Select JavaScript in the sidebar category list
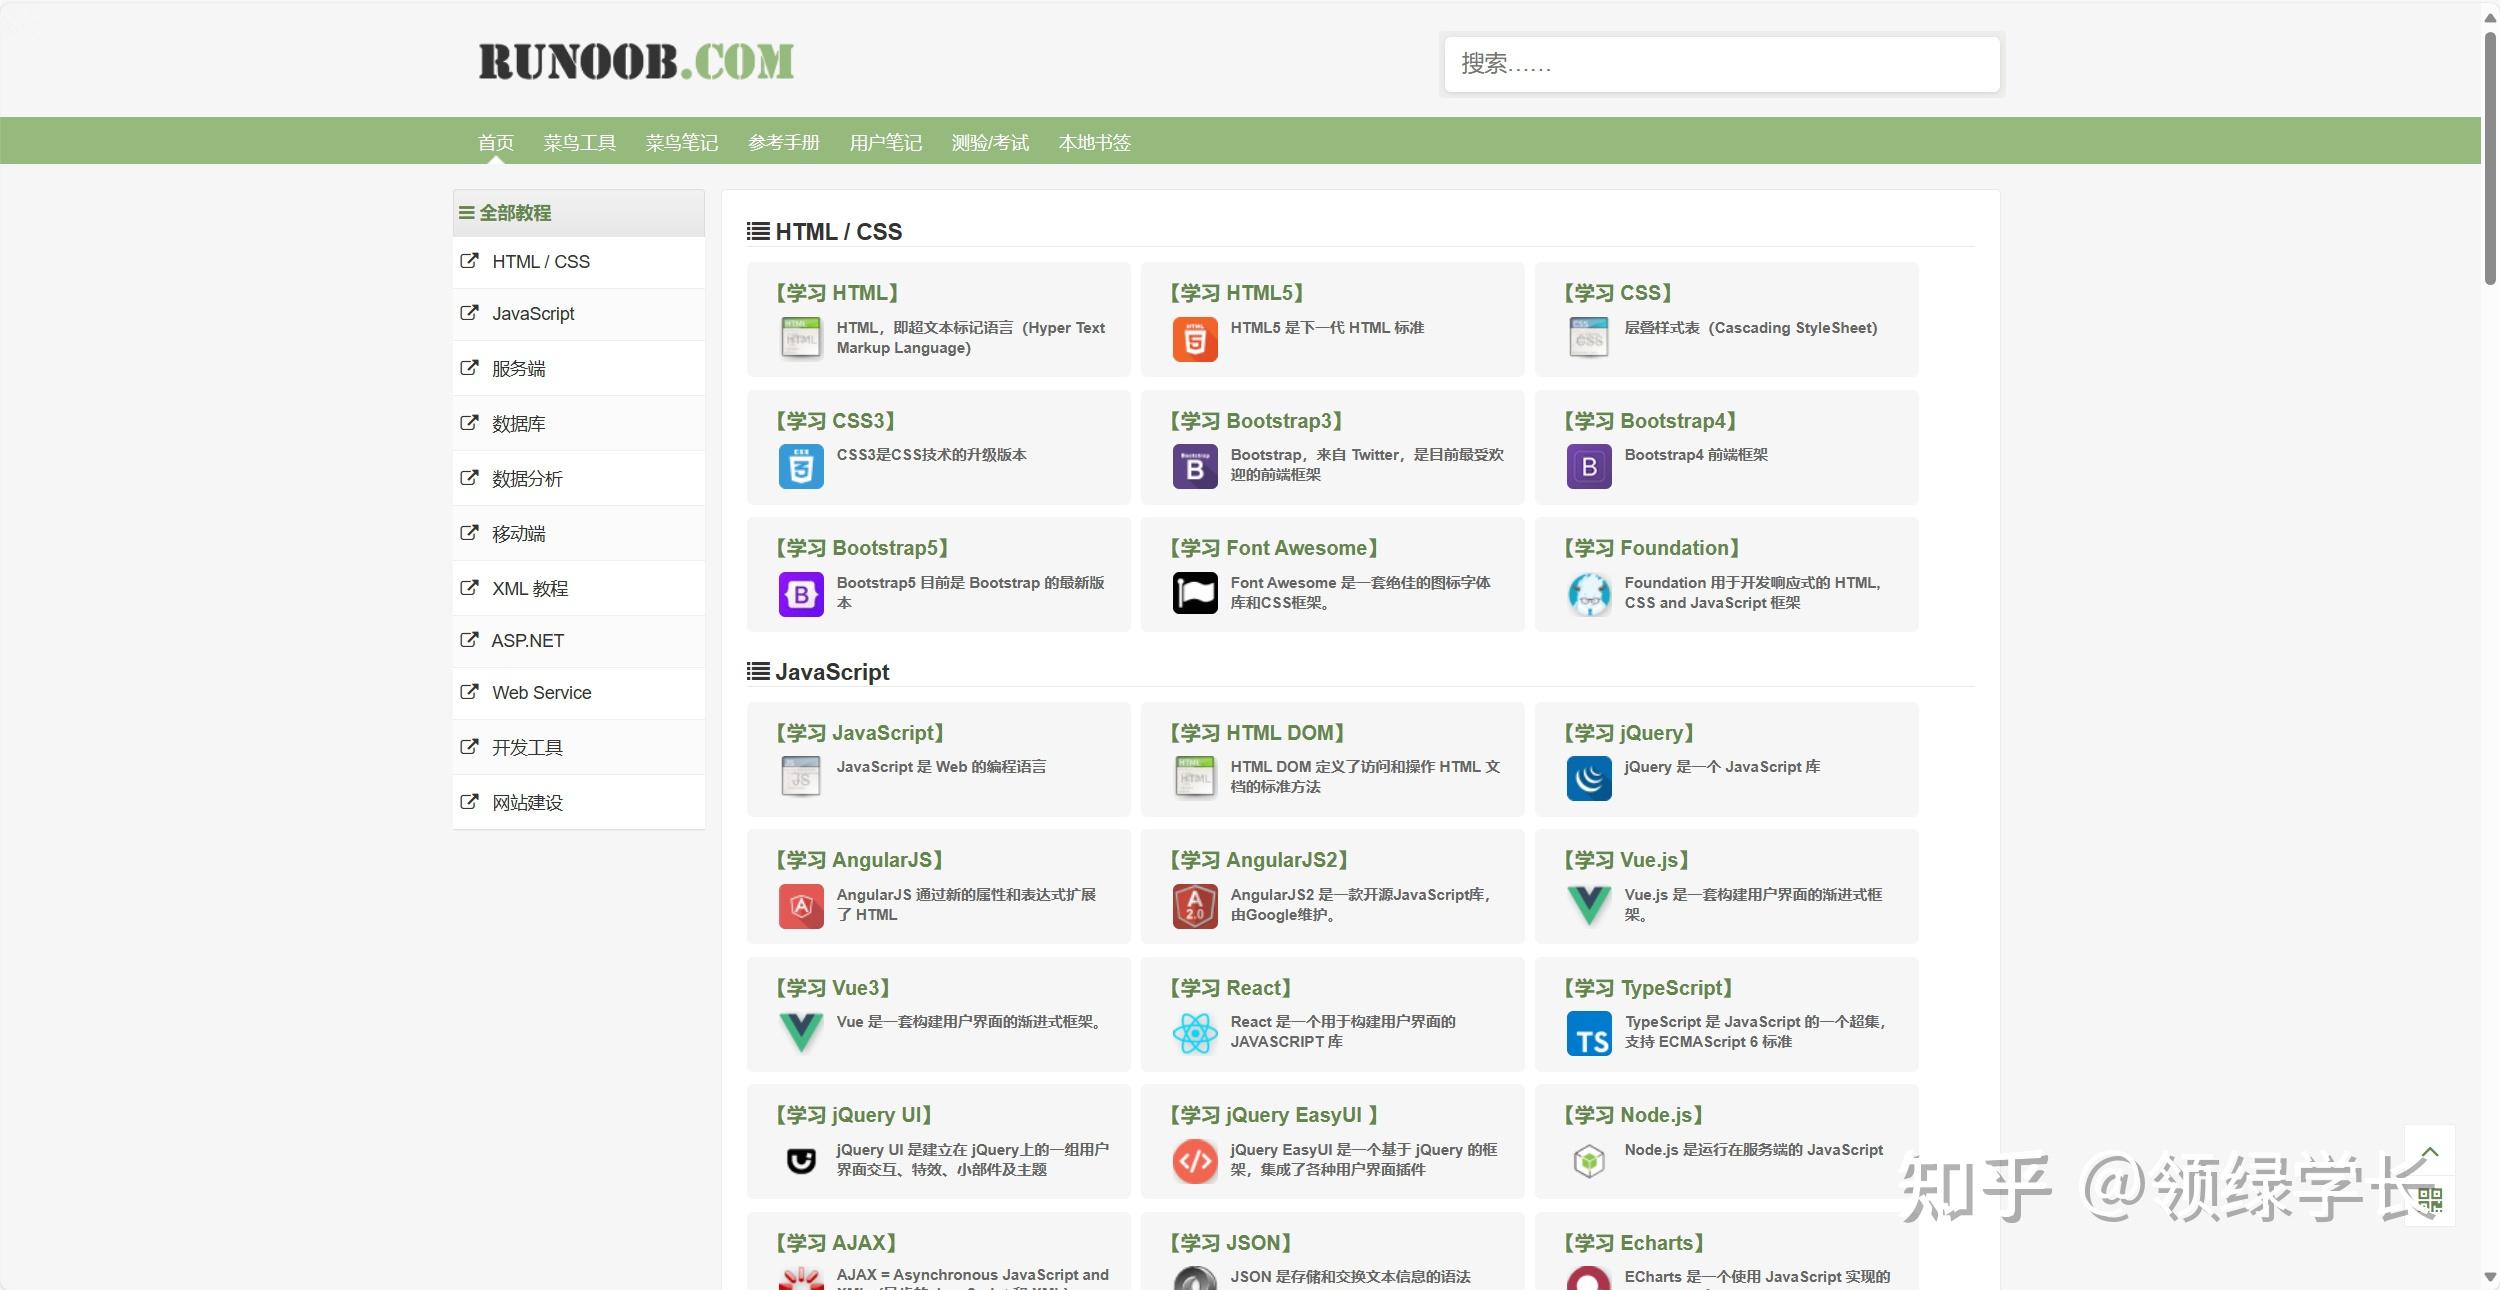This screenshot has height=1290, width=2500. pyautogui.click(x=533, y=314)
